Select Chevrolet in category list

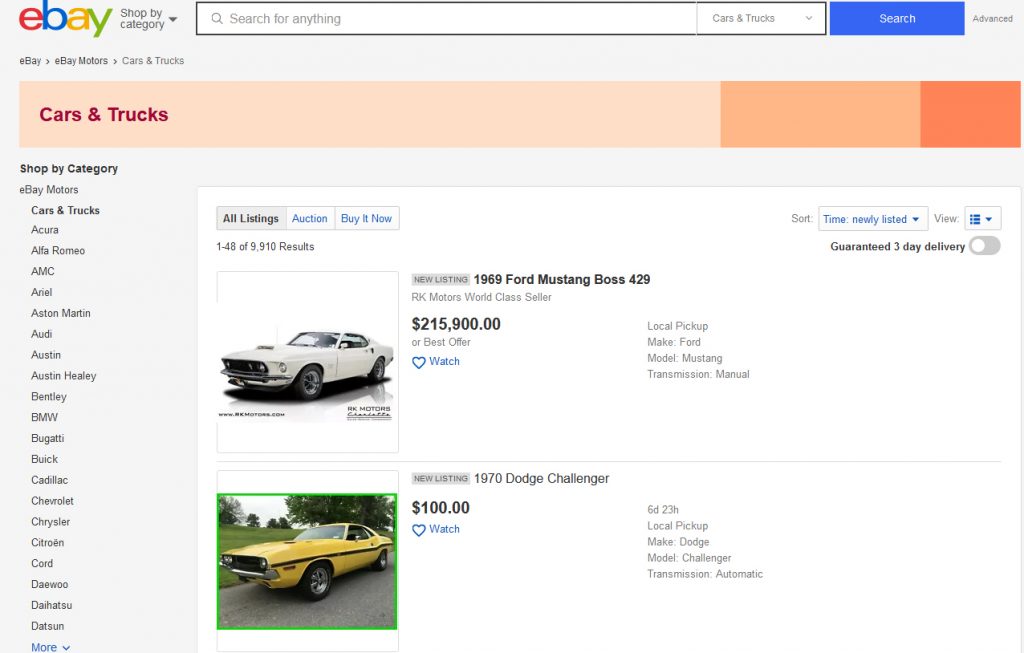pyautogui.click(x=52, y=501)
